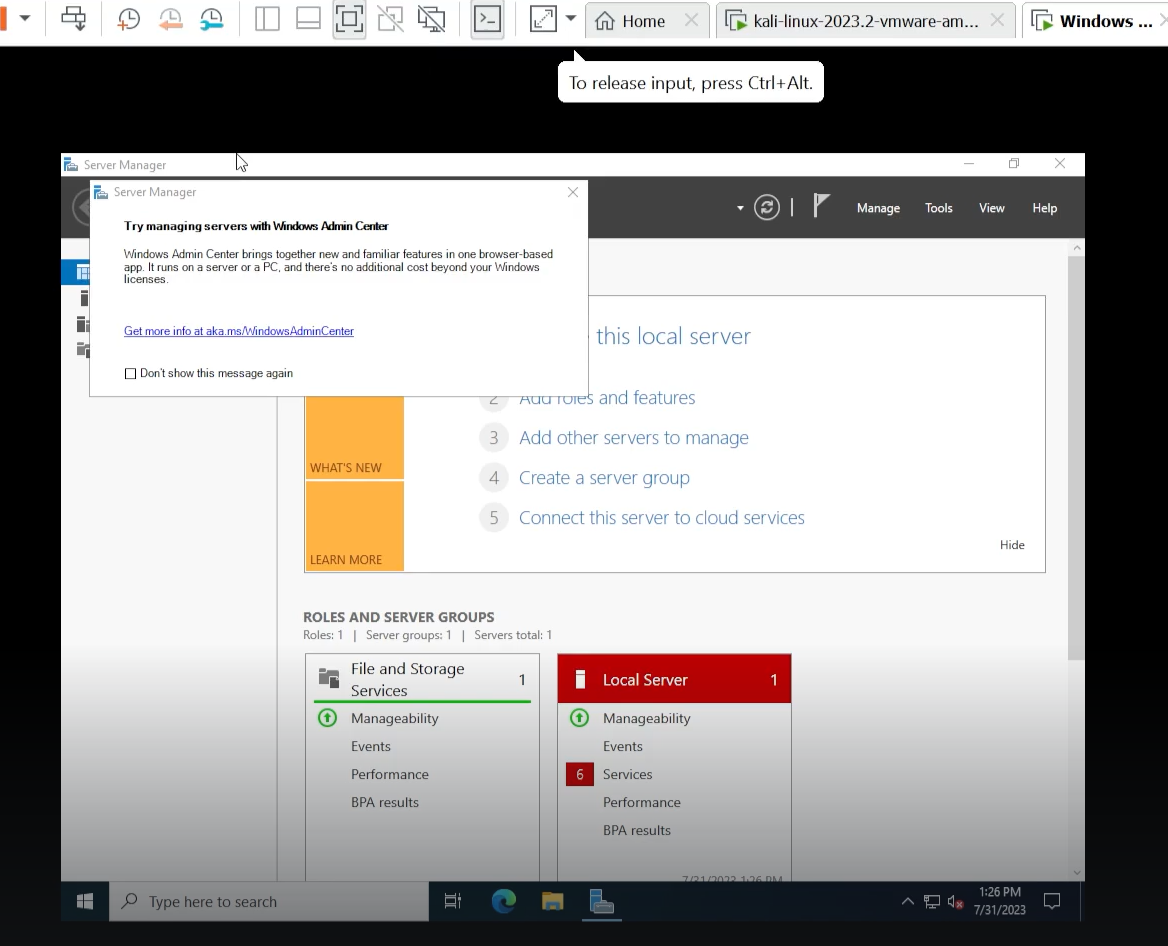This screenshot has height=946, width=1168.
Task: Open the notifications flag icon
Action: [x=821, y=206]
